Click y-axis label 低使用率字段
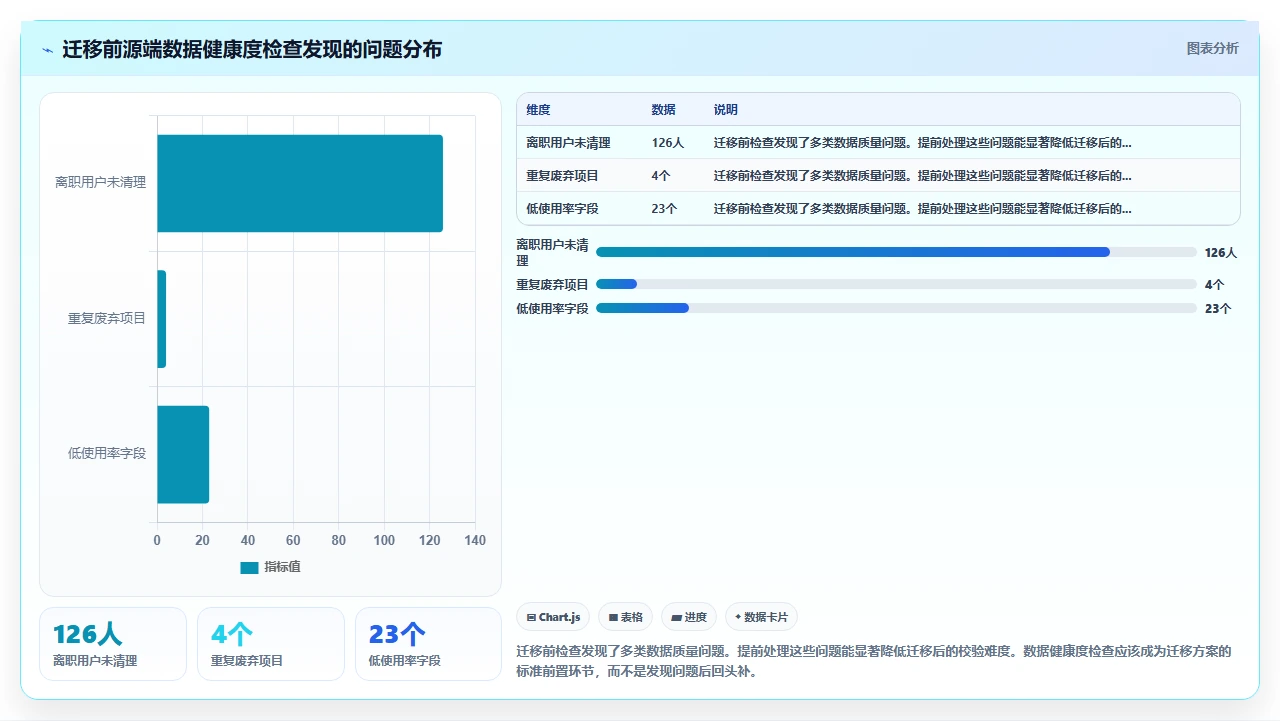Screen dimensions: 1280x721 (x=107, y=454)
